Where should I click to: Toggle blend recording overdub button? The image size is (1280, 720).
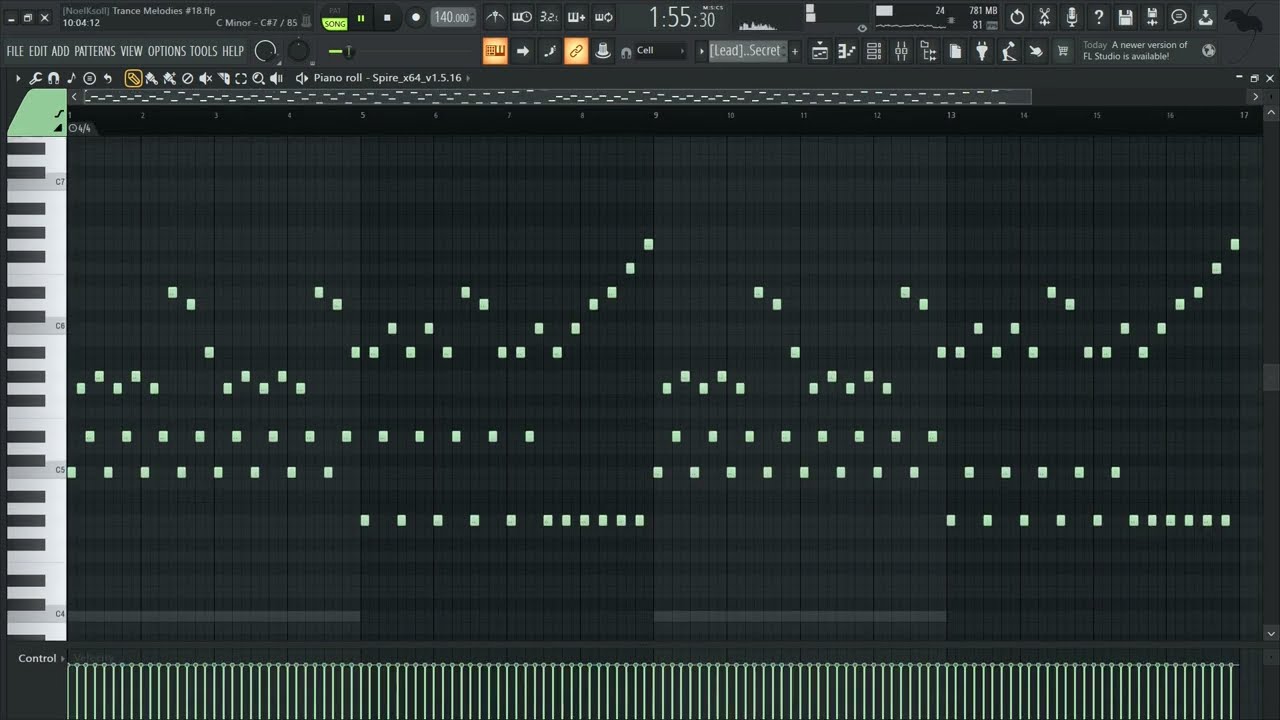tap(576, 17)
